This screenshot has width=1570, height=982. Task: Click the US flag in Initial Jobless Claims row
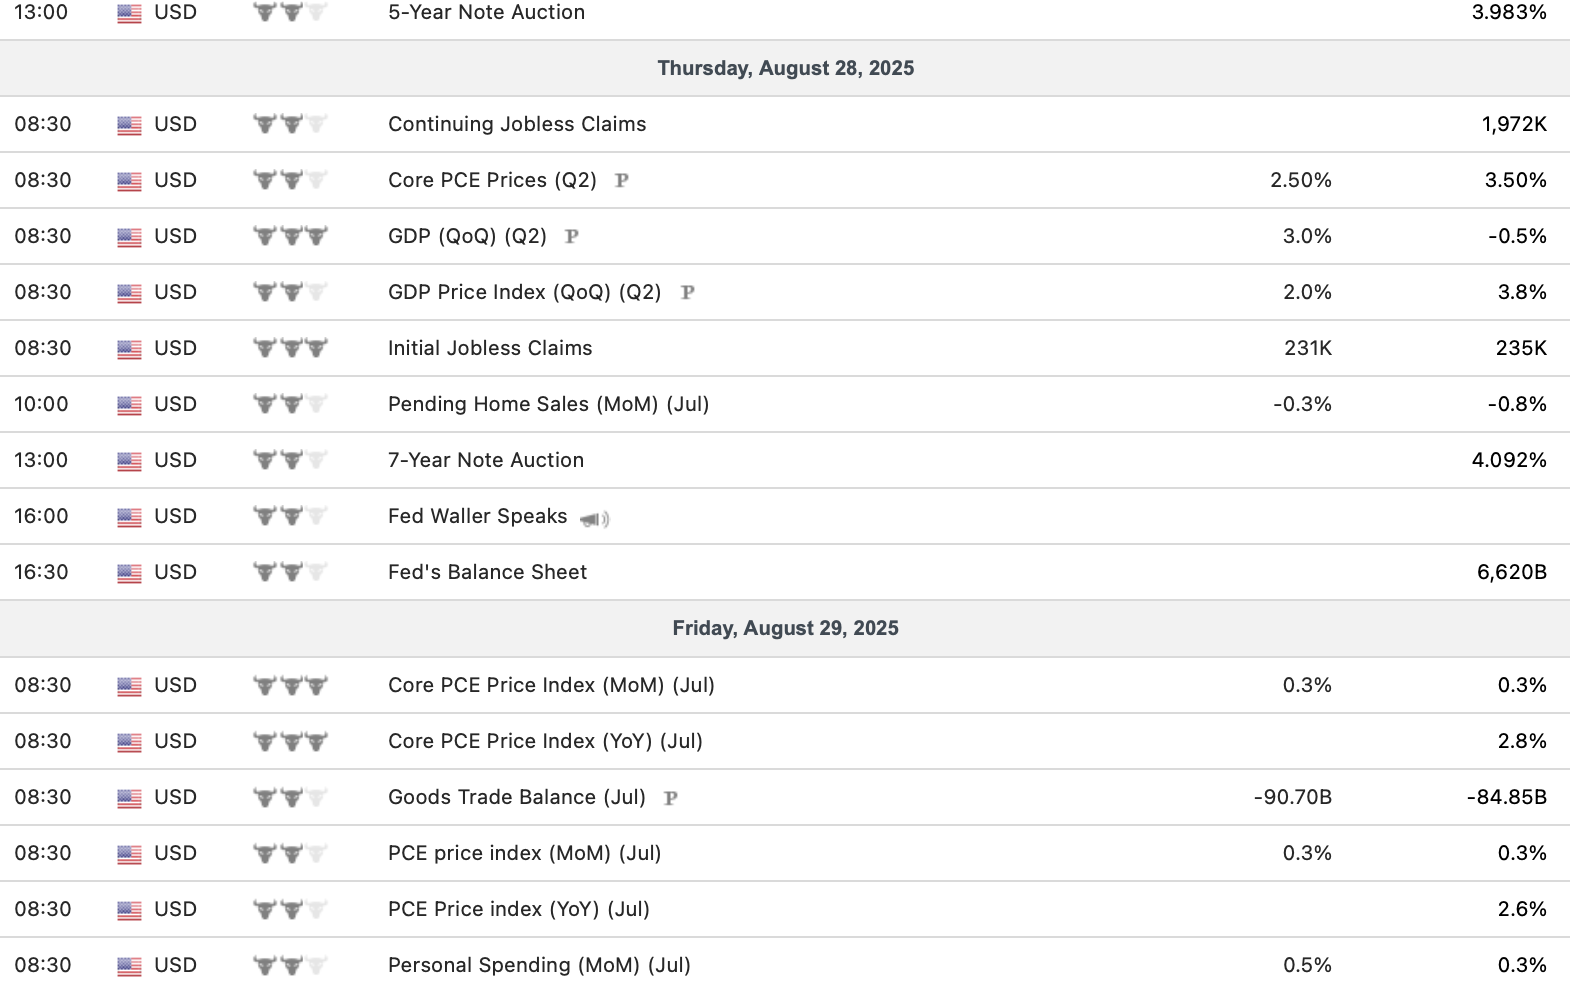coord(129,349)
